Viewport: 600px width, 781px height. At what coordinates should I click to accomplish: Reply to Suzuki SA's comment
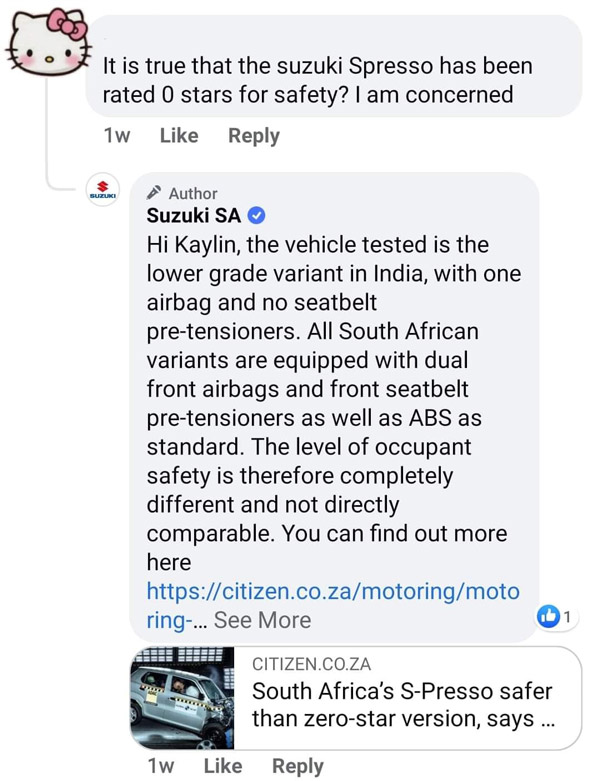coord(298,766)
